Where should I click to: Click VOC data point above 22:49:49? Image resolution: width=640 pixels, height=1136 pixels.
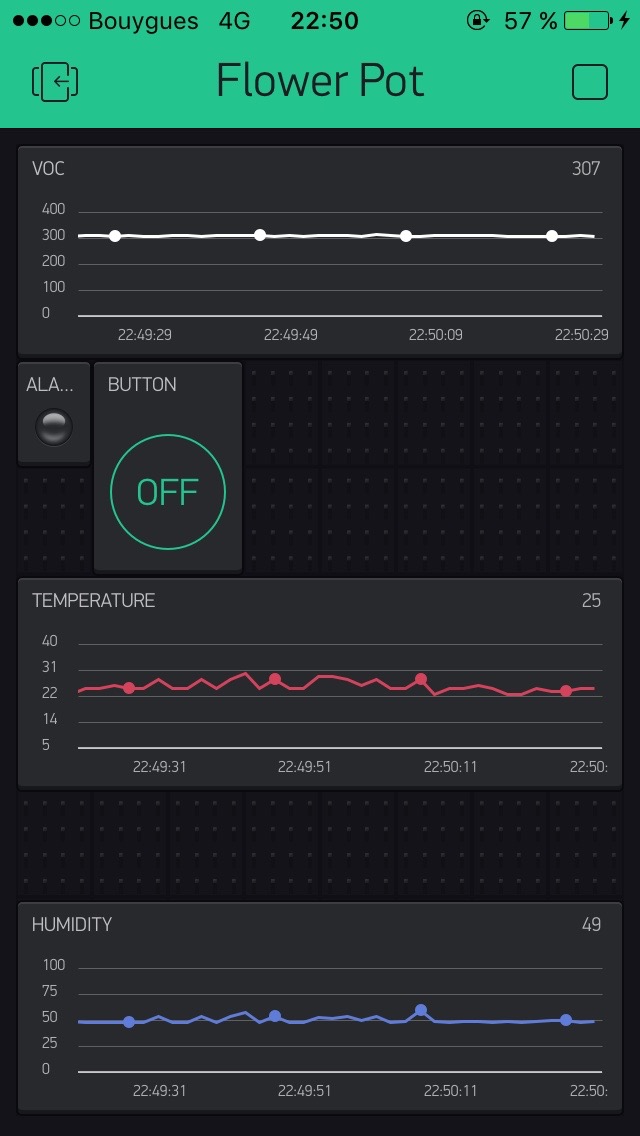(x=260, y=235)
